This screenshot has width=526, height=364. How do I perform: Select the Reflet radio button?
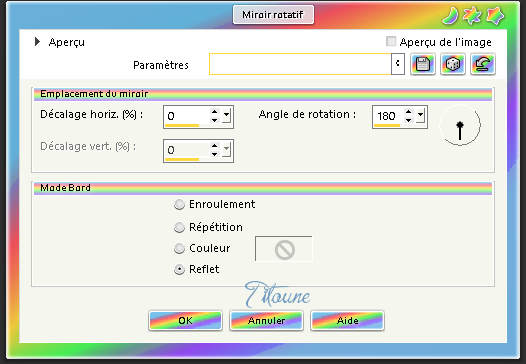pyautogui.click(x=179, y=269)
